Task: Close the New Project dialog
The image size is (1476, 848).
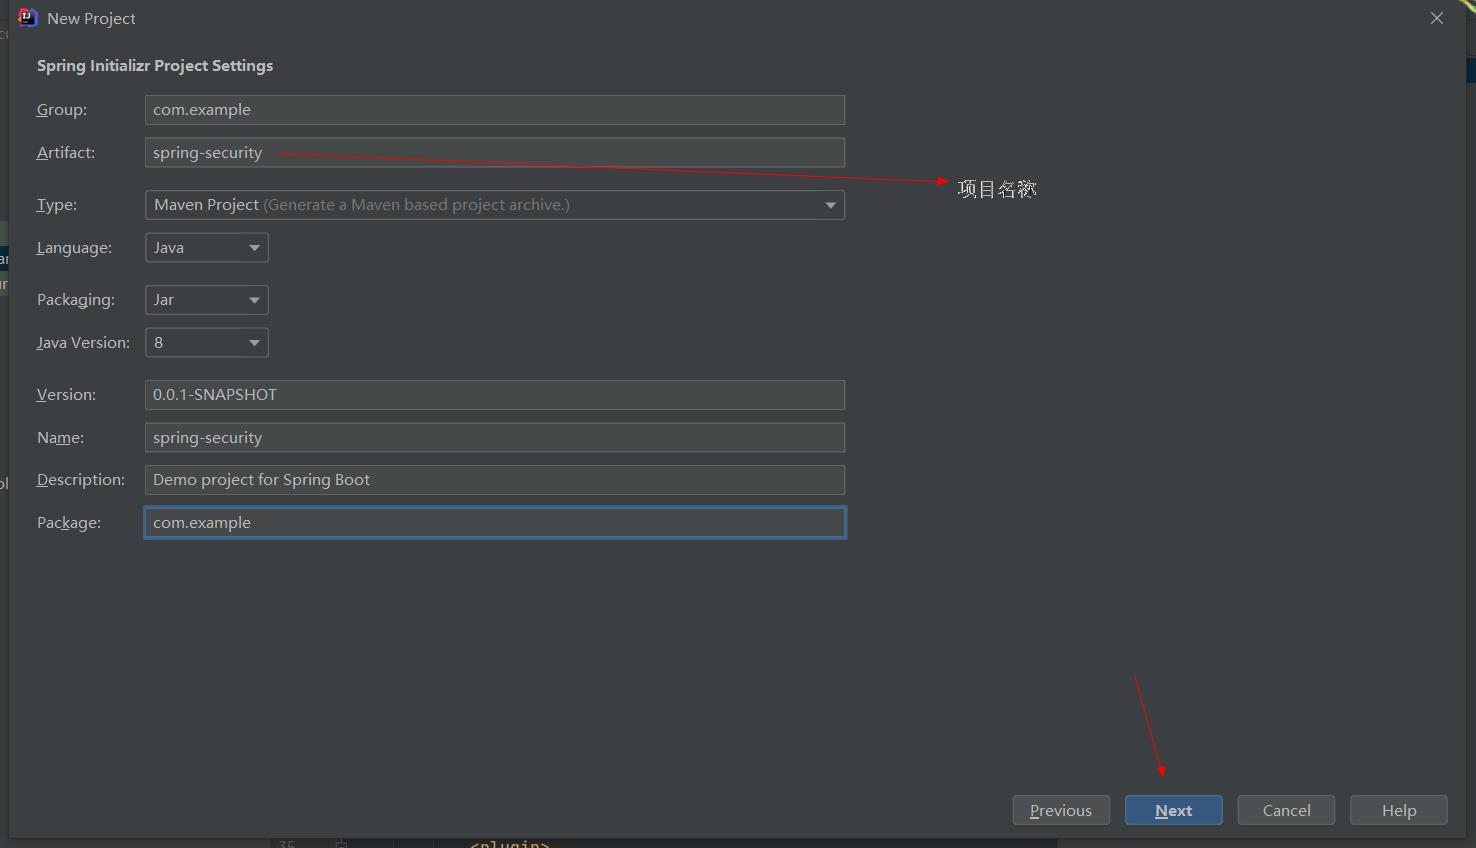Action: pyautogui.click(x=1437, y=18)
